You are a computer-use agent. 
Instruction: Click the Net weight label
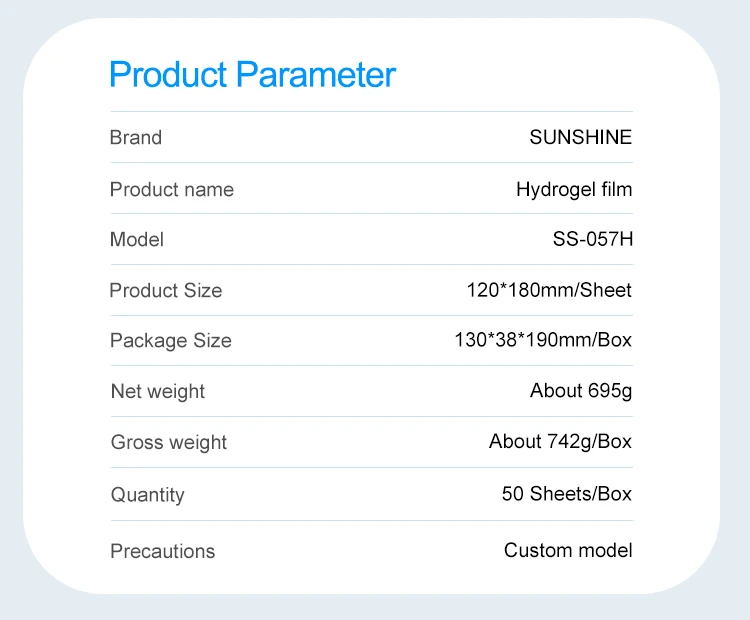coord(157,392)
